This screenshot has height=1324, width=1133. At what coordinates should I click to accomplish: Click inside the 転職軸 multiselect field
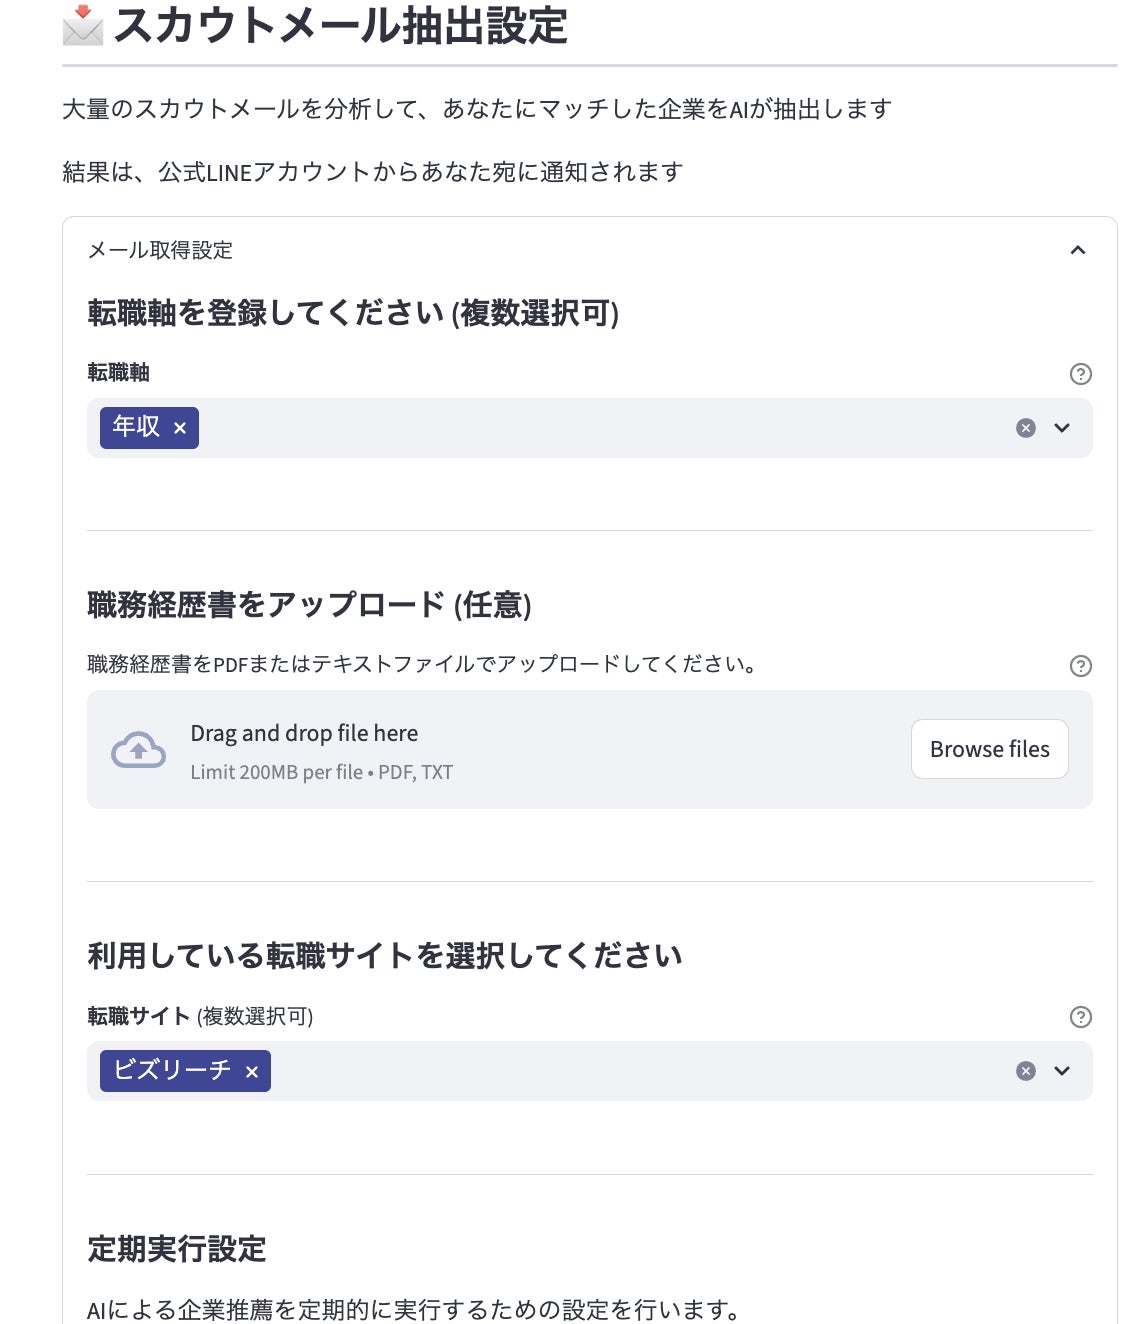click(x=600, y=428)
